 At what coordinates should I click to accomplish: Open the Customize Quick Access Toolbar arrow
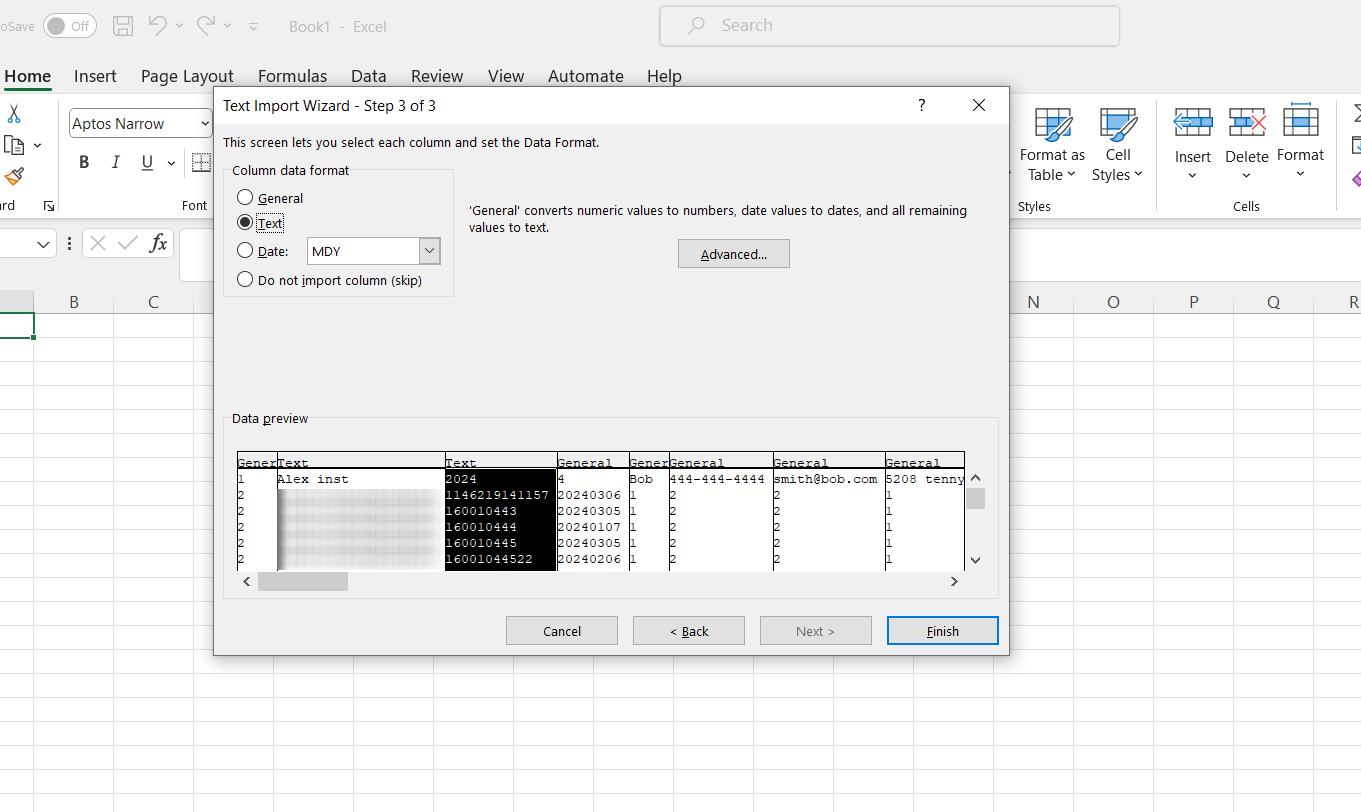253,27
